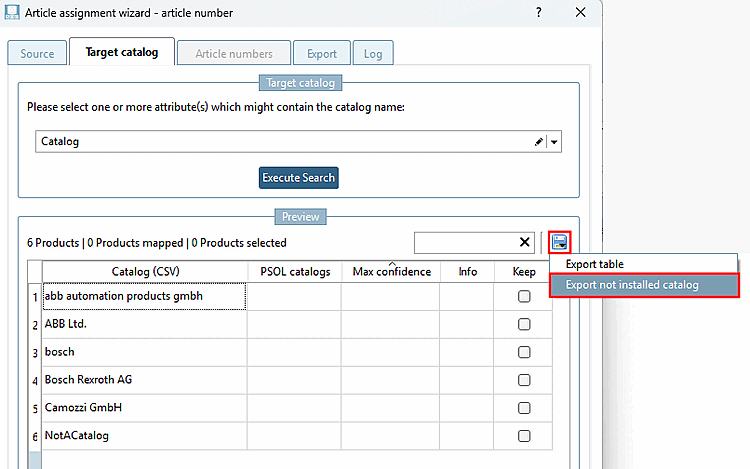Open the export table save icon

559,242
